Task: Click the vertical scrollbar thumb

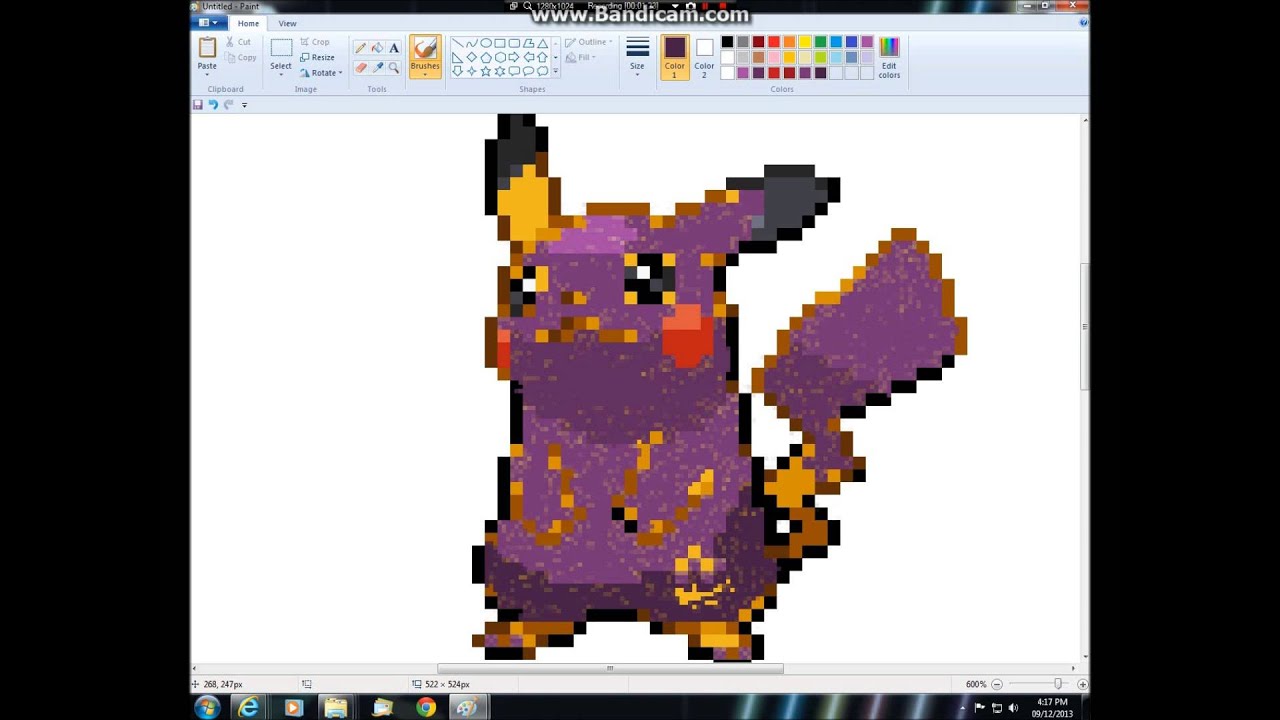Action: tap(1085, 326)
